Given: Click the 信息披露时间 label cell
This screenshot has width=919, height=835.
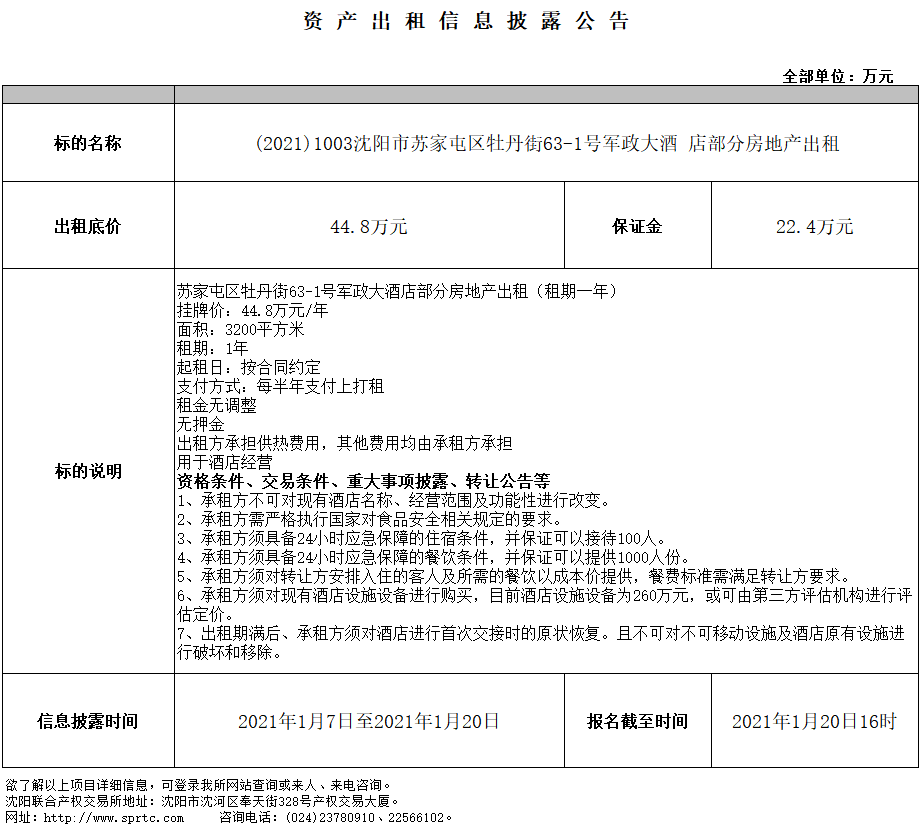Looking at the screenshot, I should [88, 721].
